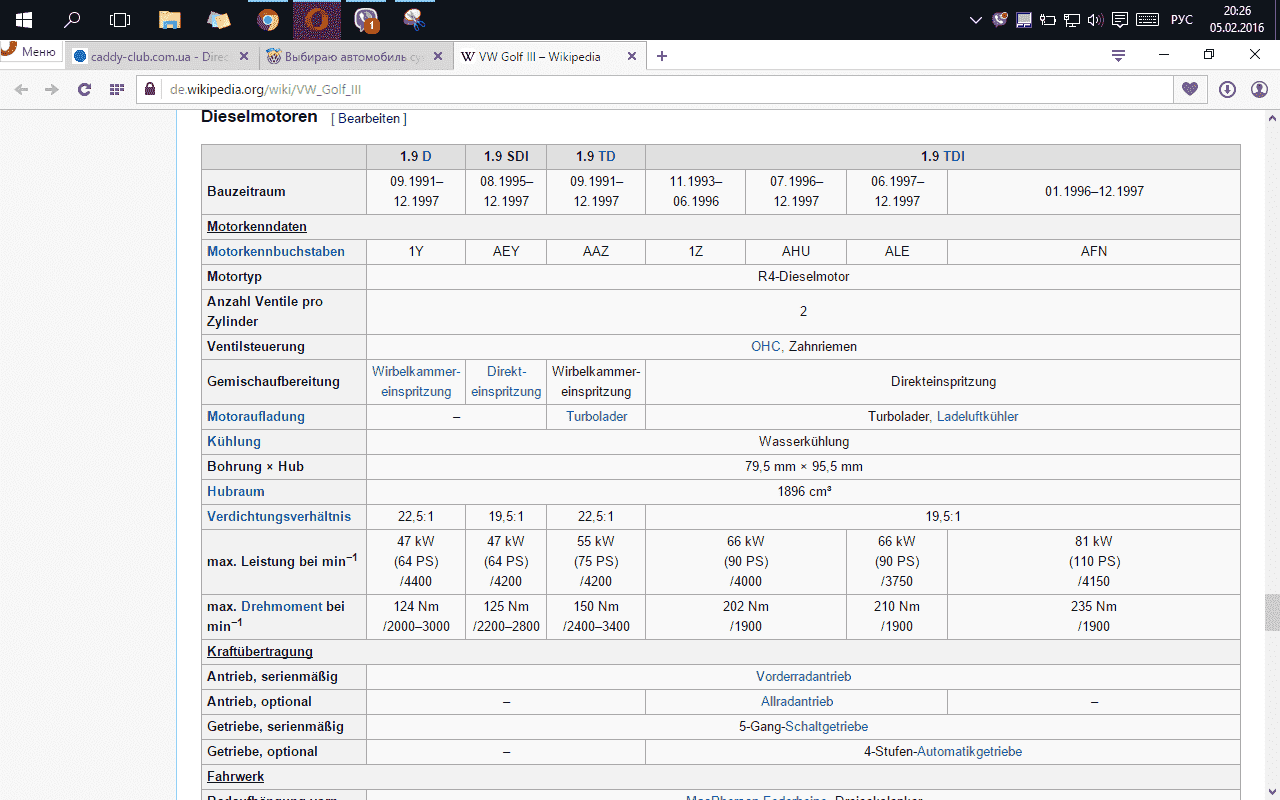Click the user profile icon in toolbar
The height and width of the screenshot is (800, 1280).
[x=1259, y=89]
